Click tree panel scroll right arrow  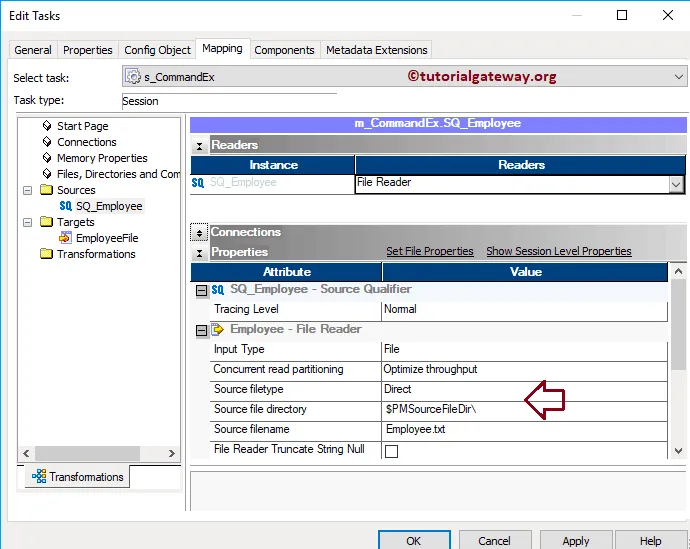click(x=172, y=453)
